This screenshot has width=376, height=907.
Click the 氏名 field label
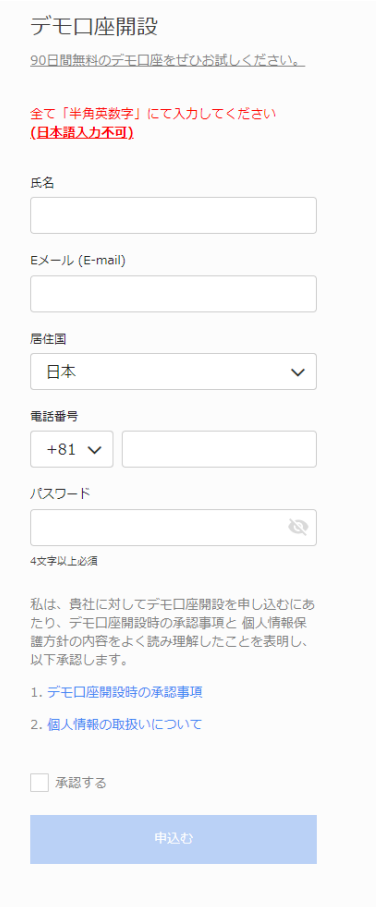point(42,183)
